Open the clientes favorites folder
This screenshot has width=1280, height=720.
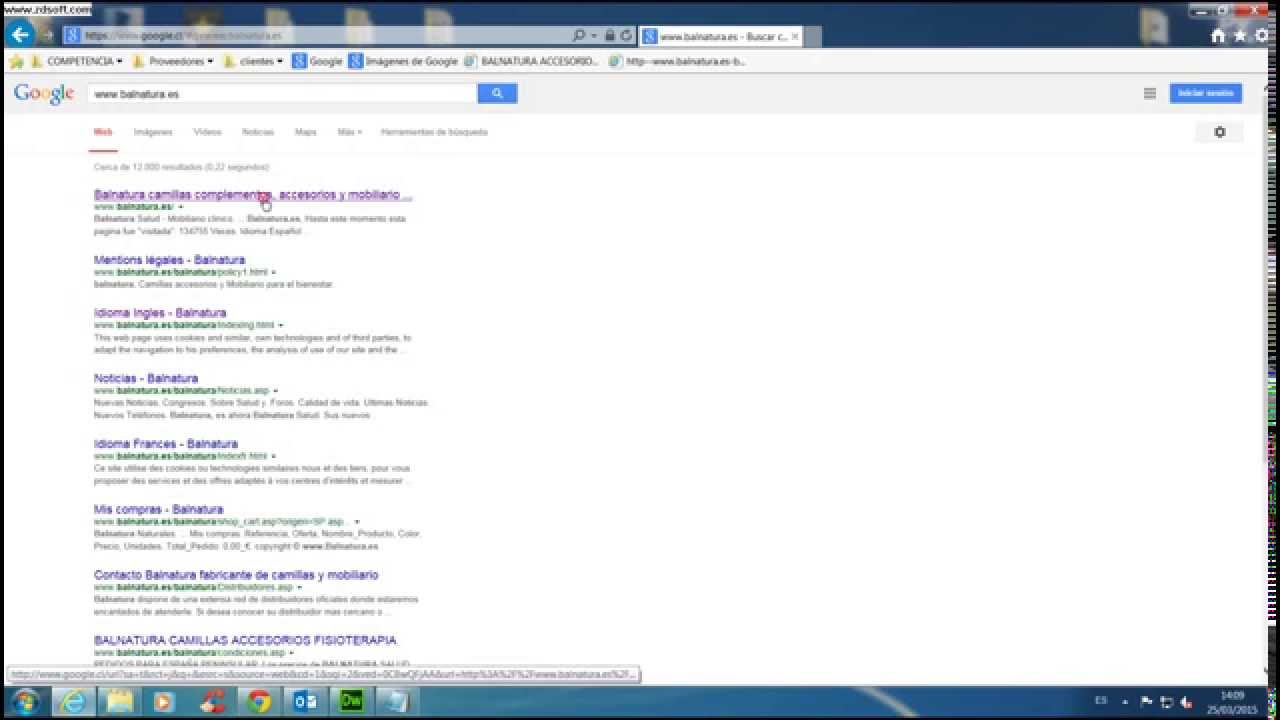pos(253,61)
